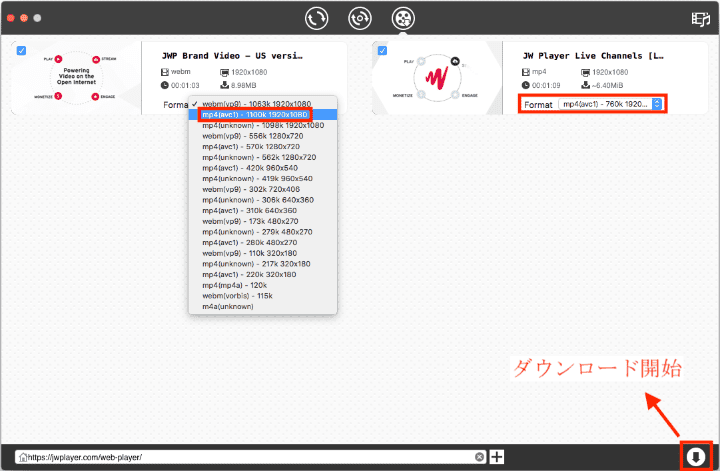
Task: Choose webm(vp9) - 173k 480x270 option
Action: coord(263,221)
